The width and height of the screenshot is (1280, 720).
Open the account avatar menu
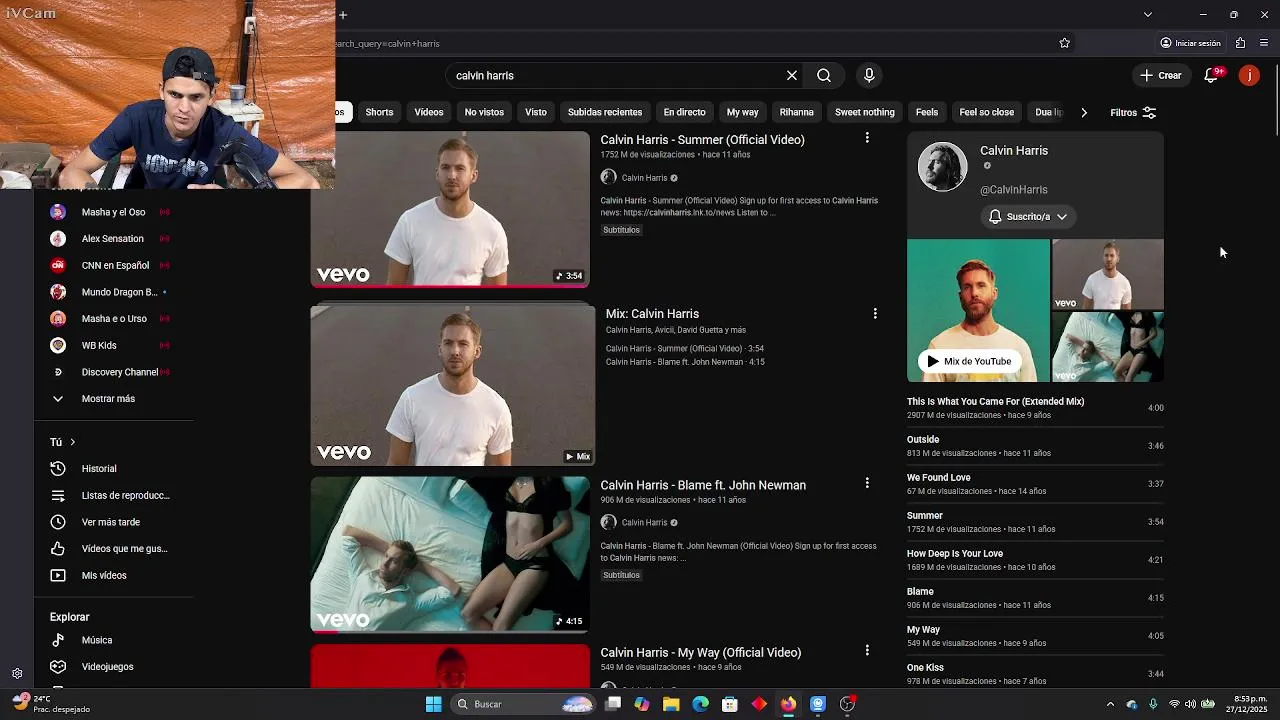tap(1249, 75)
